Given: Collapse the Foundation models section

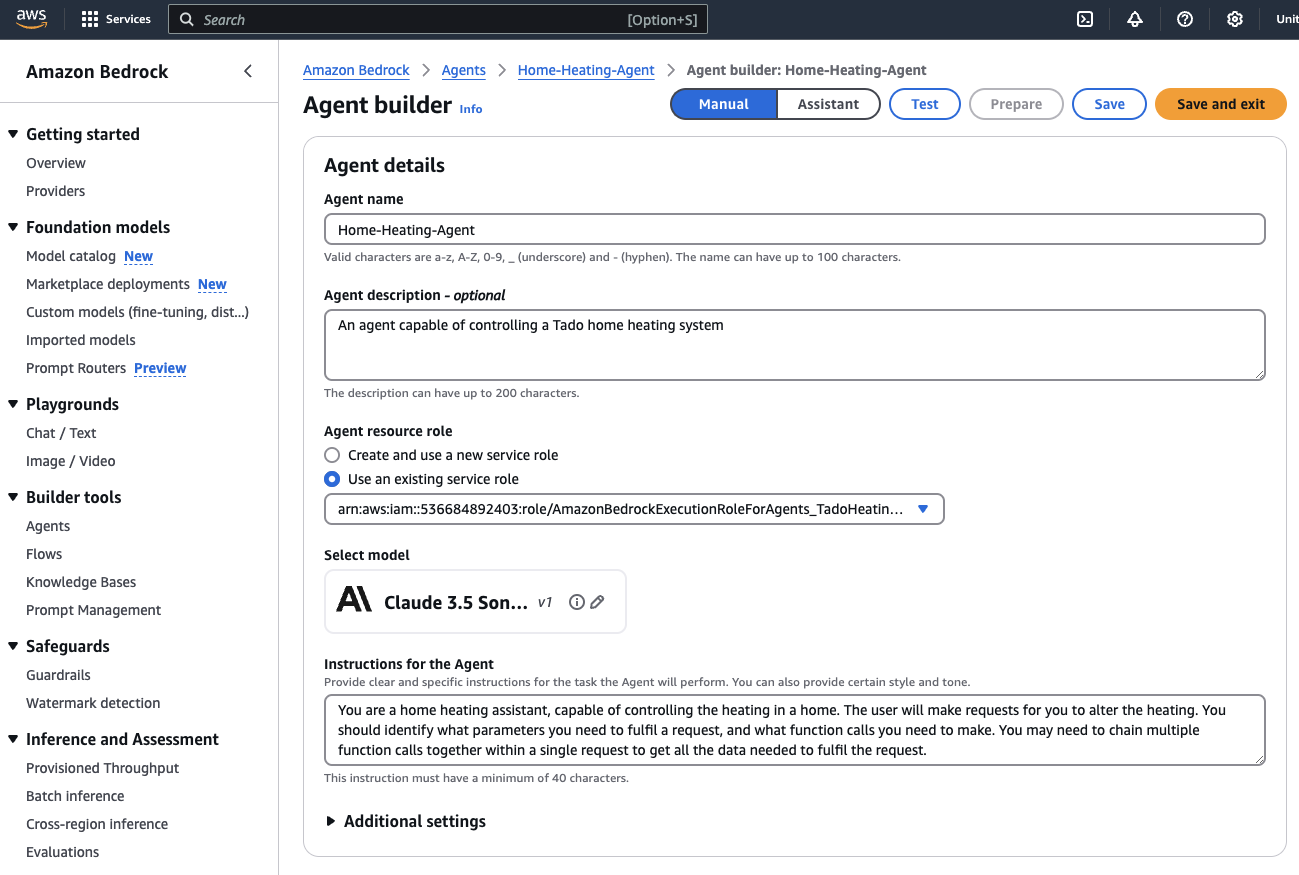Looking at the screenshot, I should (x=13, y=227).
